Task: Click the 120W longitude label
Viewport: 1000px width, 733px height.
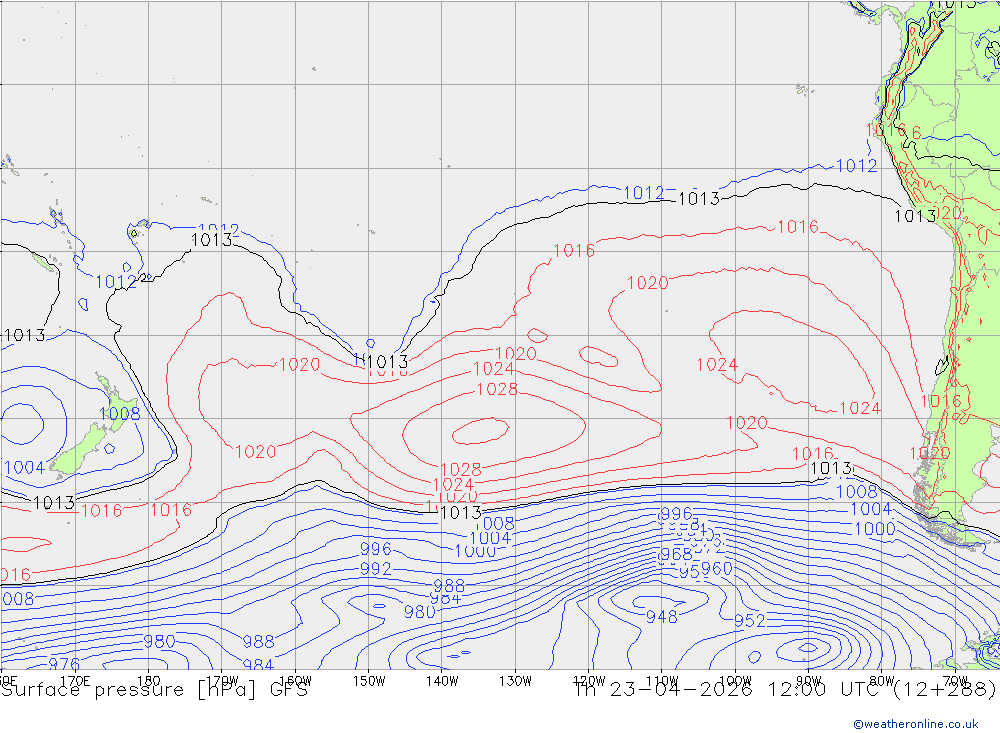Action: click(x=589, y=681)
